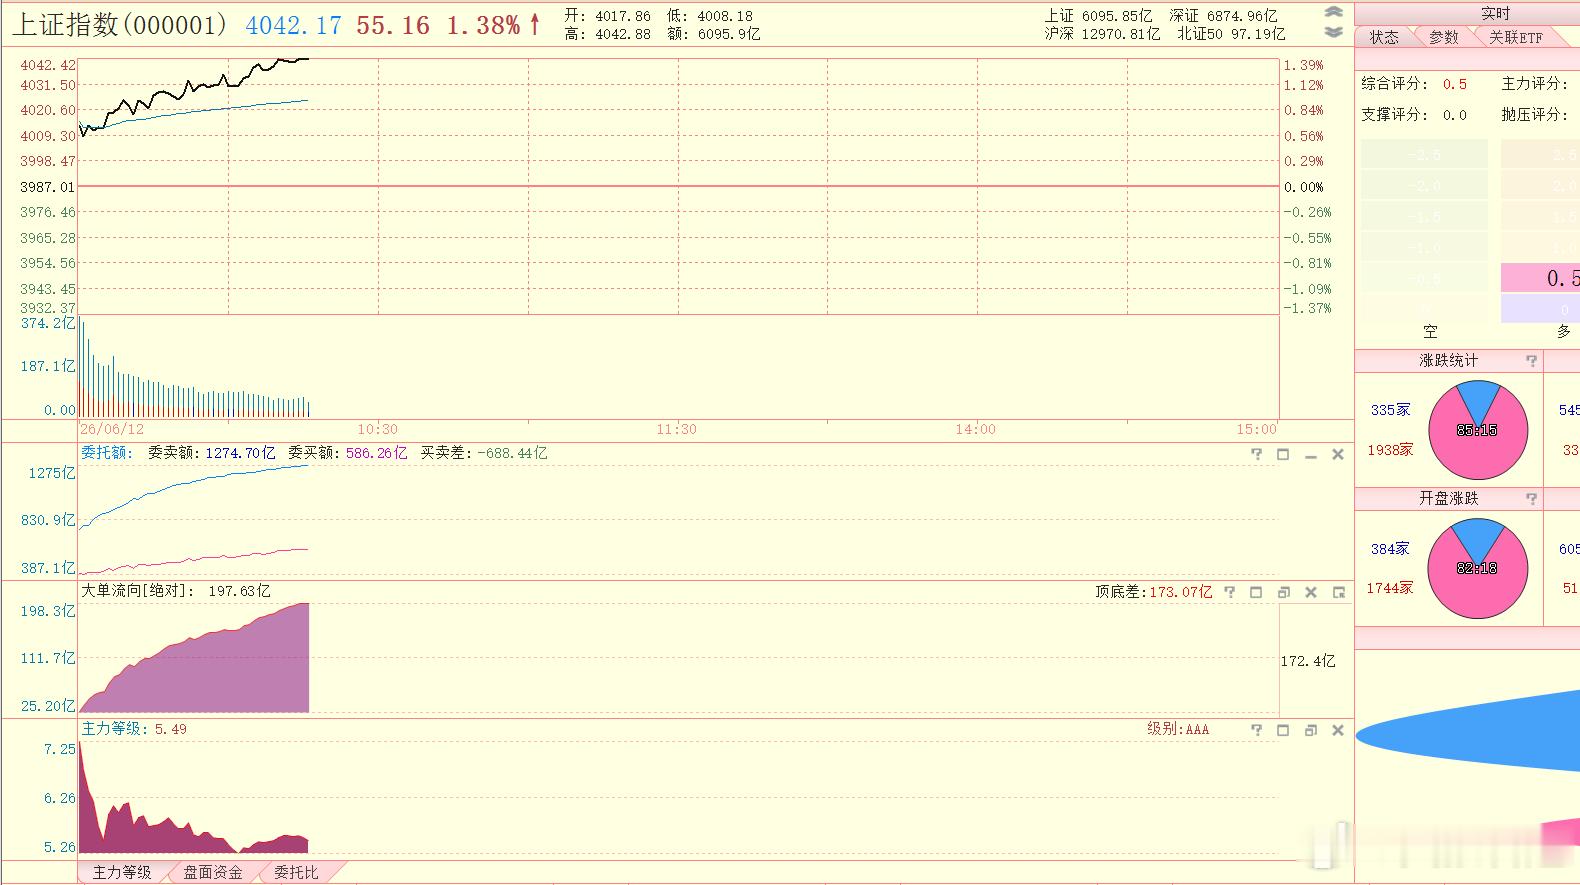Image resolution: width=1580 pixels, height=885 pixels.
Task: Click the double up-arrow chevron icon
Action: coord(1333,13)
